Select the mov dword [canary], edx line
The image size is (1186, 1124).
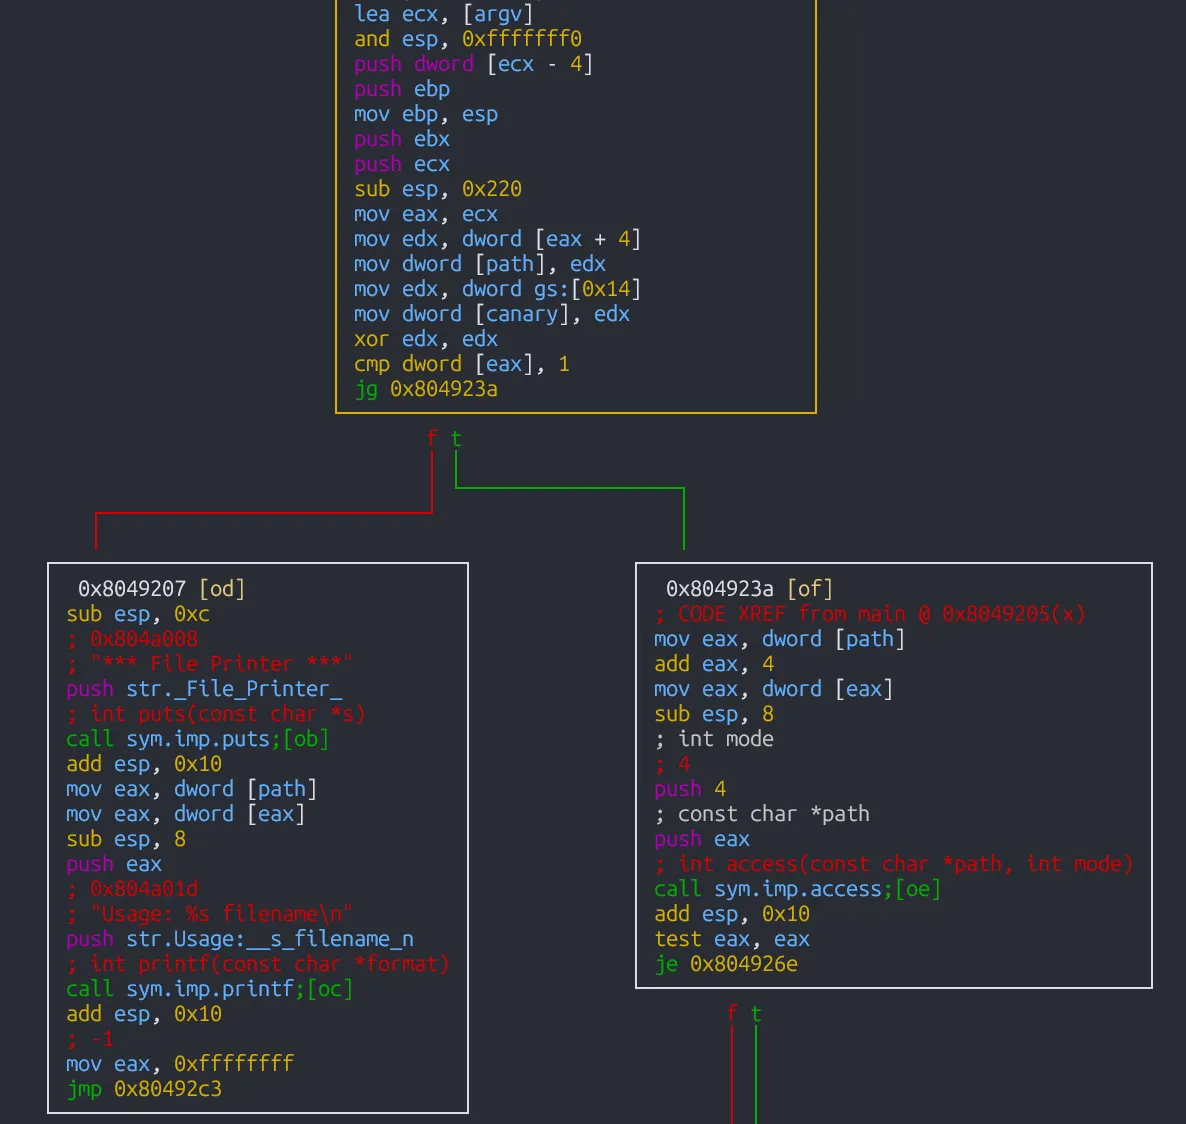(492, 314)
